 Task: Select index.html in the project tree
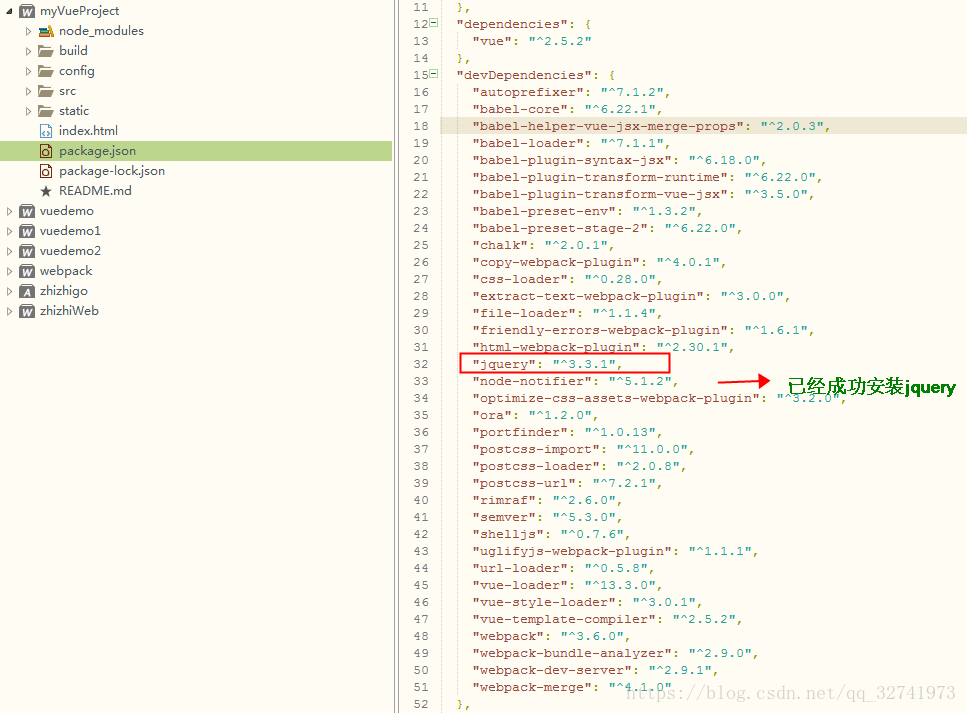pyautogui.click(x=88, y=131)
